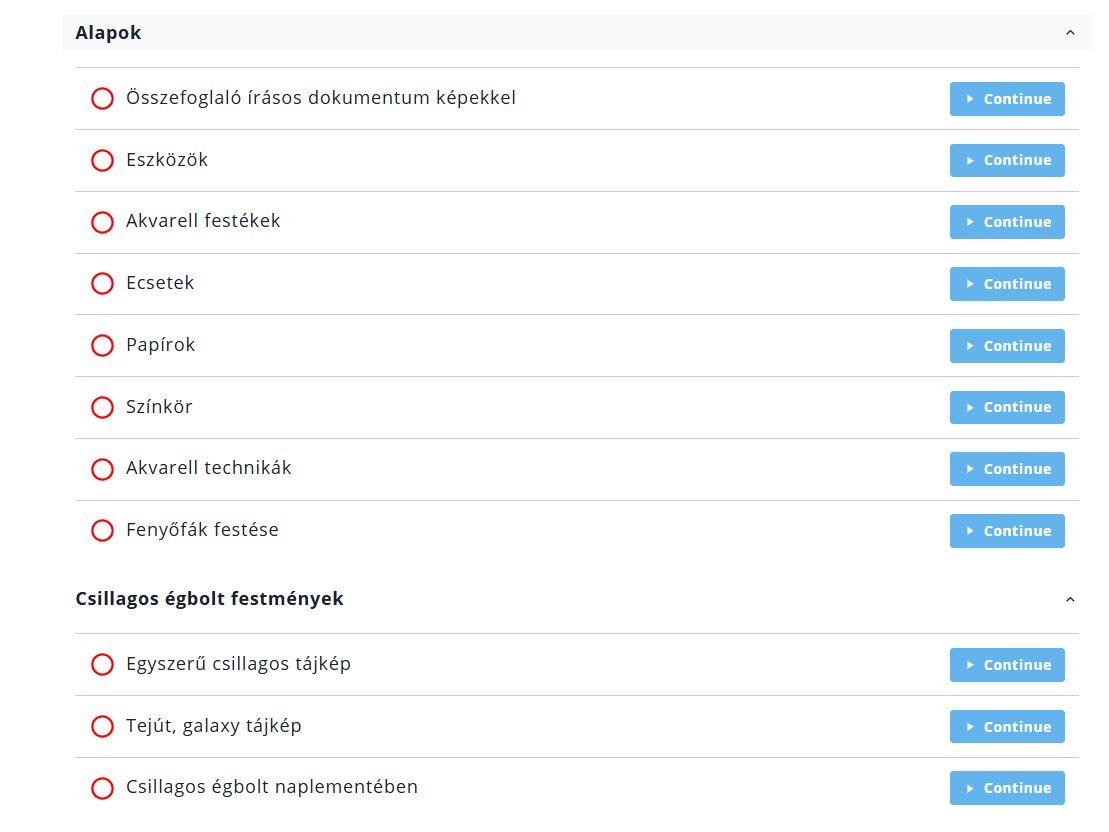Collapse the Alapok section chevron
The image size is (1109, 832).
[1070, 33]
